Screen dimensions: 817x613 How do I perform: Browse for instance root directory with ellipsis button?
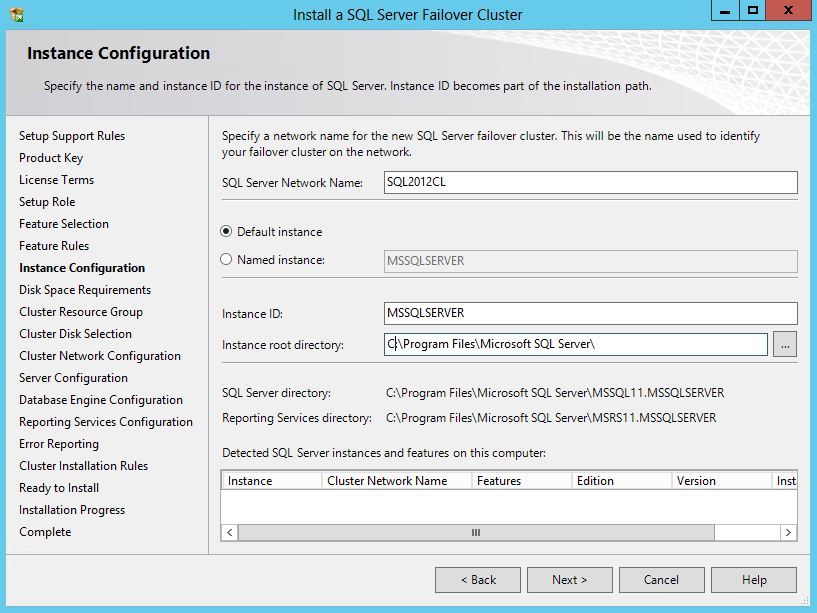(x=785, y=344)
